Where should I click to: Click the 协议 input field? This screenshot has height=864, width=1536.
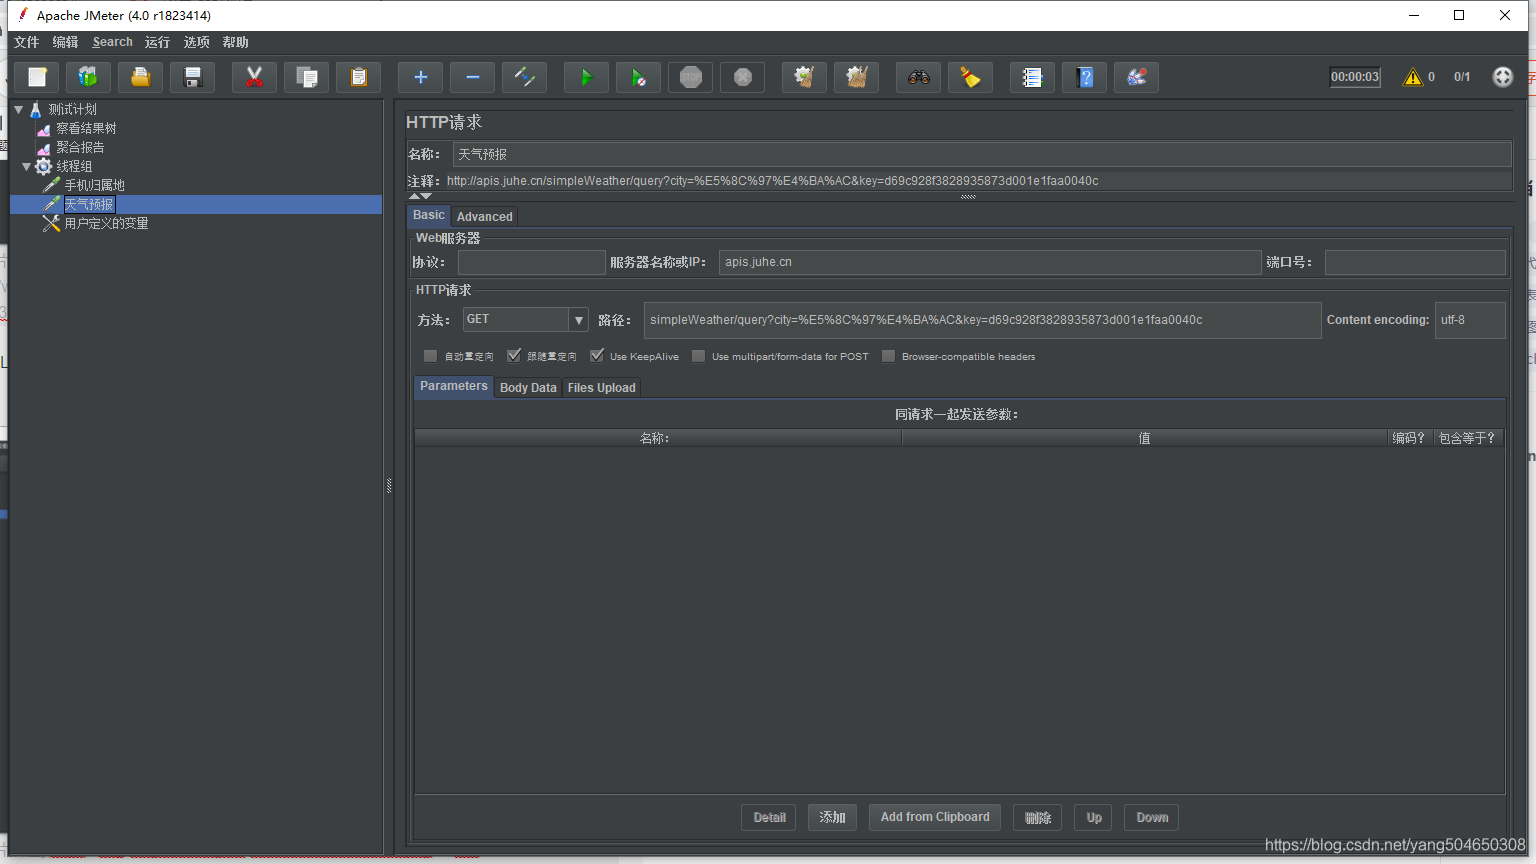(532, 262)
